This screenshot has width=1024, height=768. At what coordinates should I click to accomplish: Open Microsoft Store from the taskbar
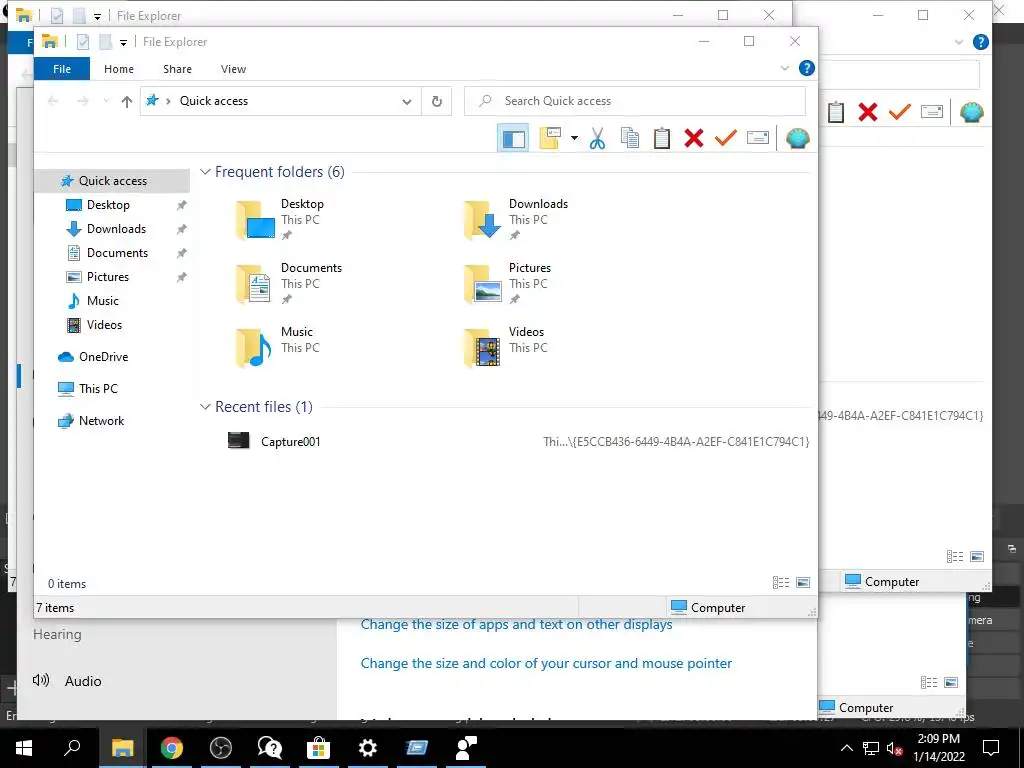pyautogui.click(x=319, y=748)
